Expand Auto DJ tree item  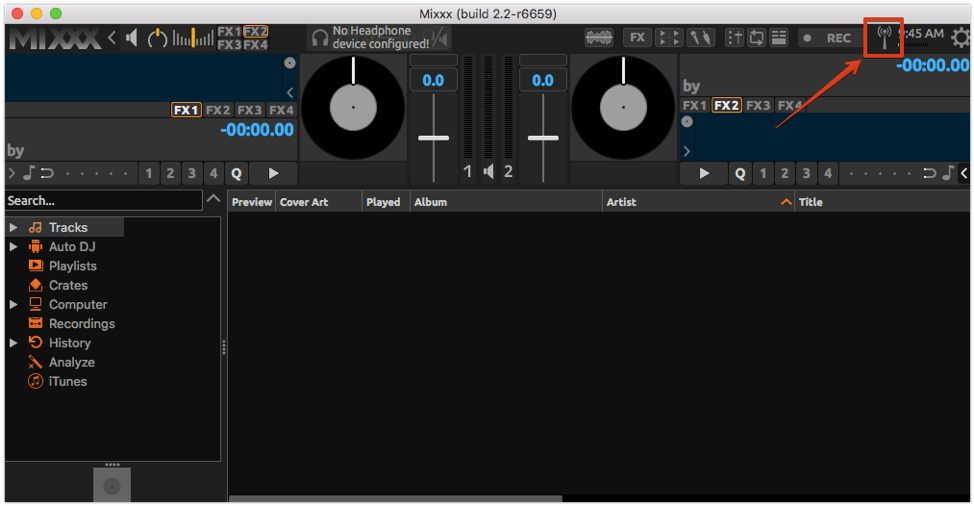[x=13, y=246]
